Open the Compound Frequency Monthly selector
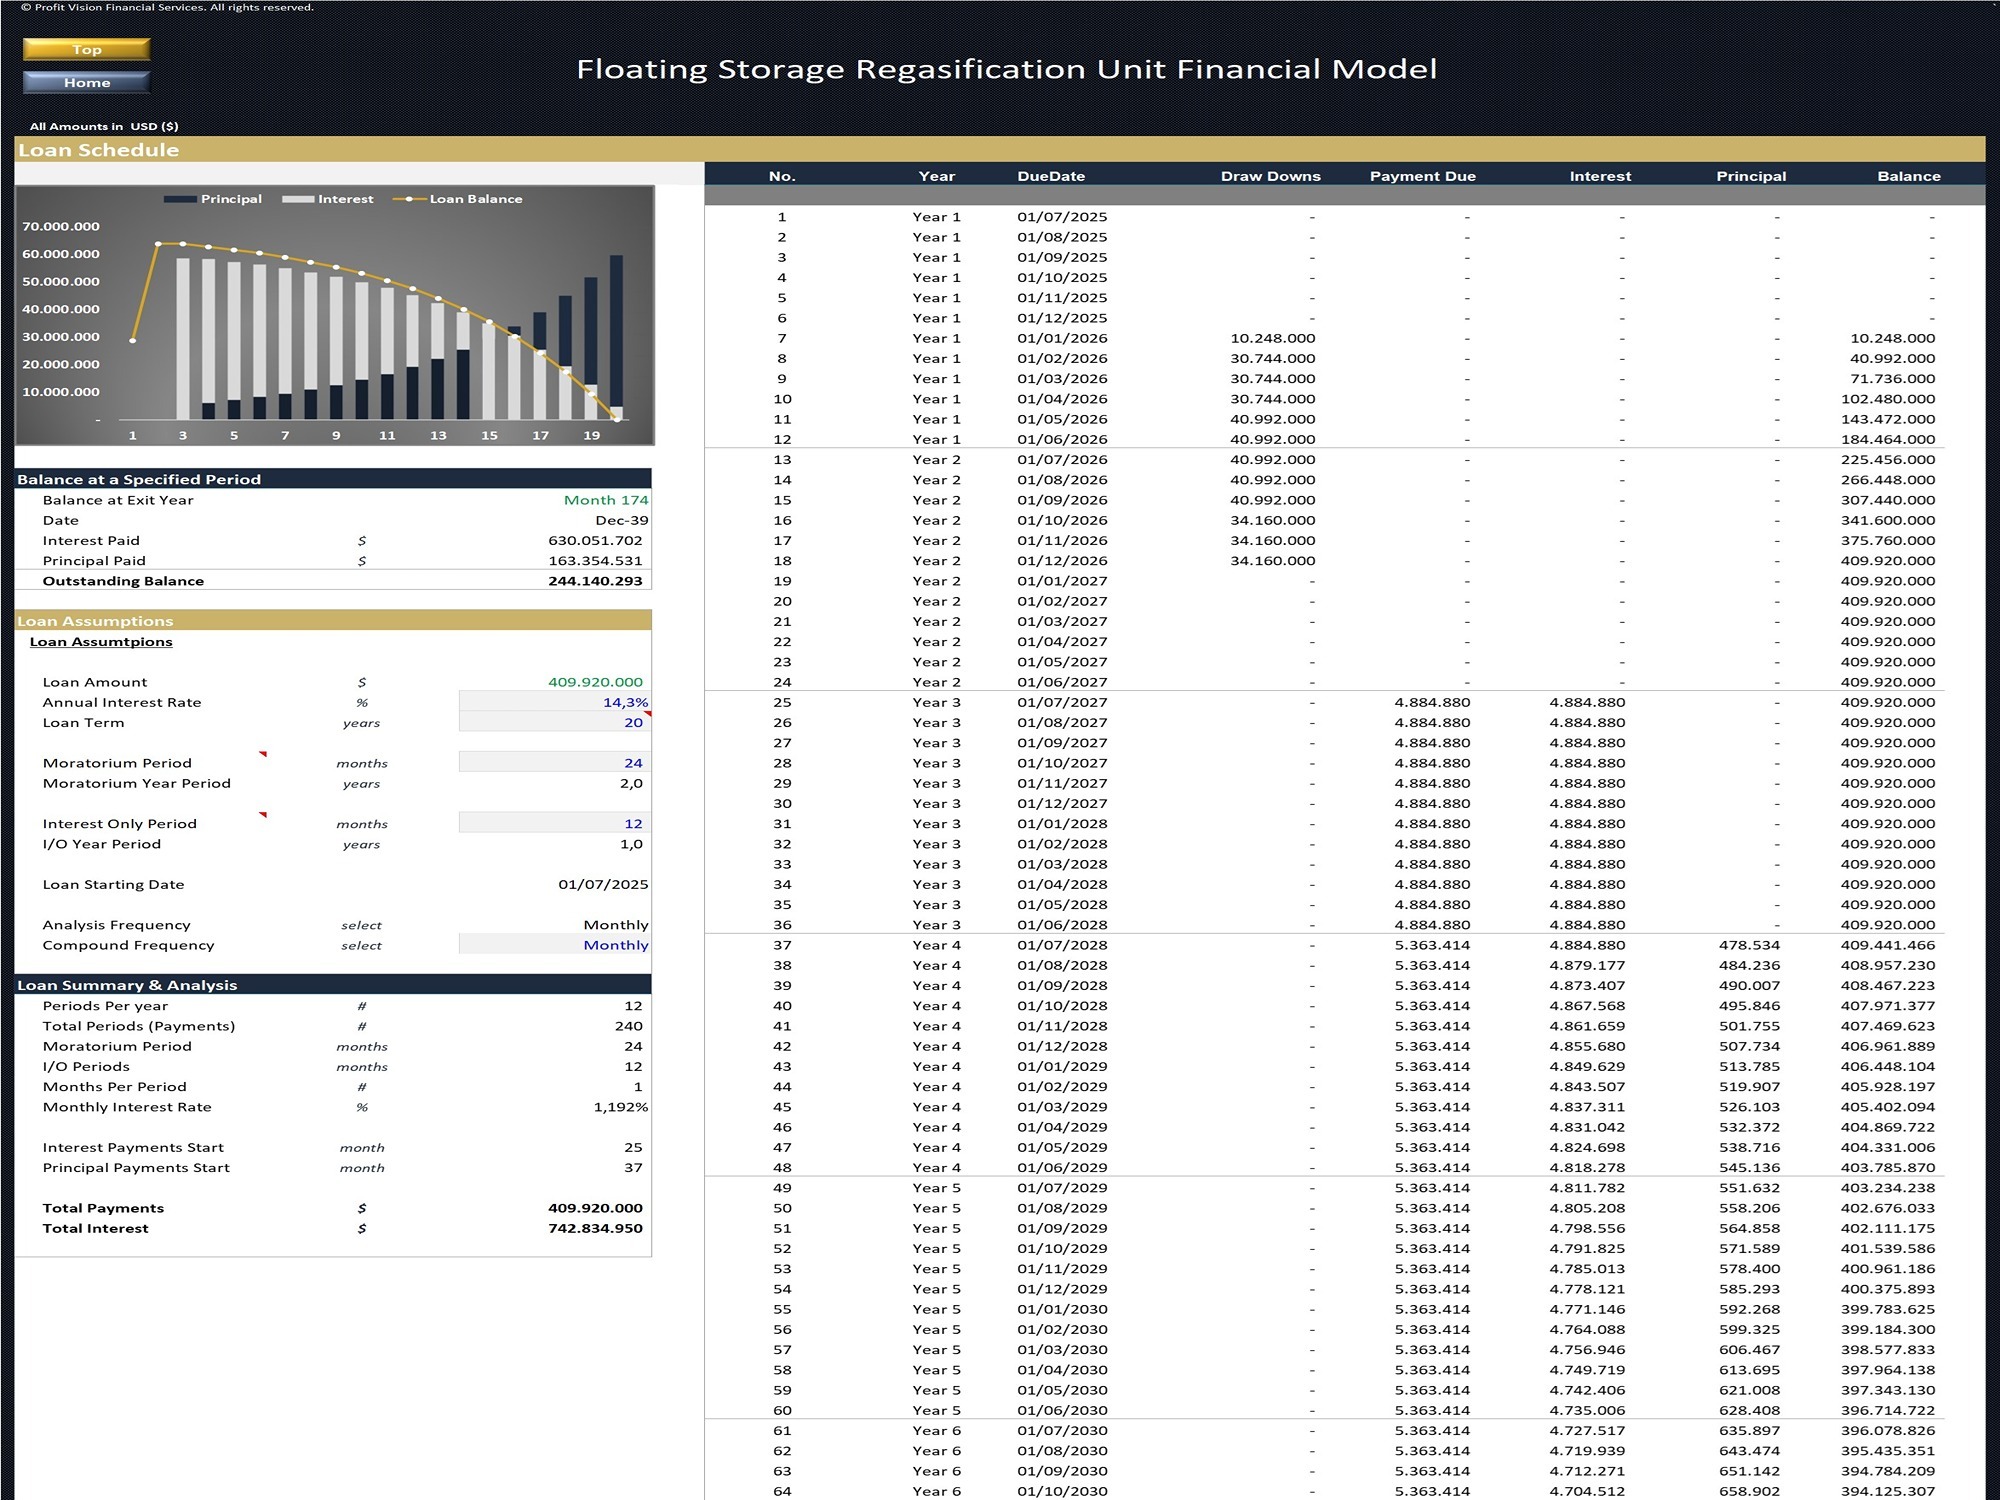Screen dimensions: 2000x1500 (555, 944)
